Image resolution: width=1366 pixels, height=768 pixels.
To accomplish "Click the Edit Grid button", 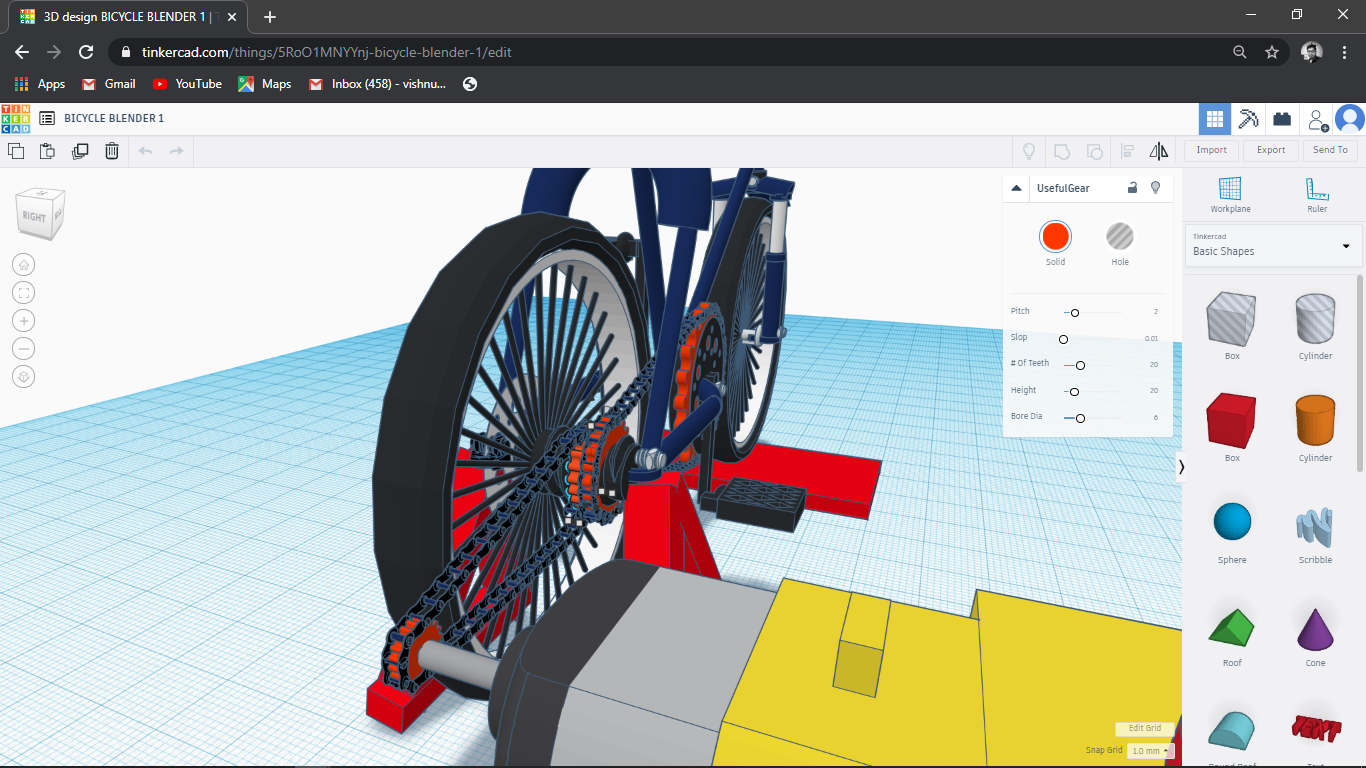I will (x=1145, y=728).
